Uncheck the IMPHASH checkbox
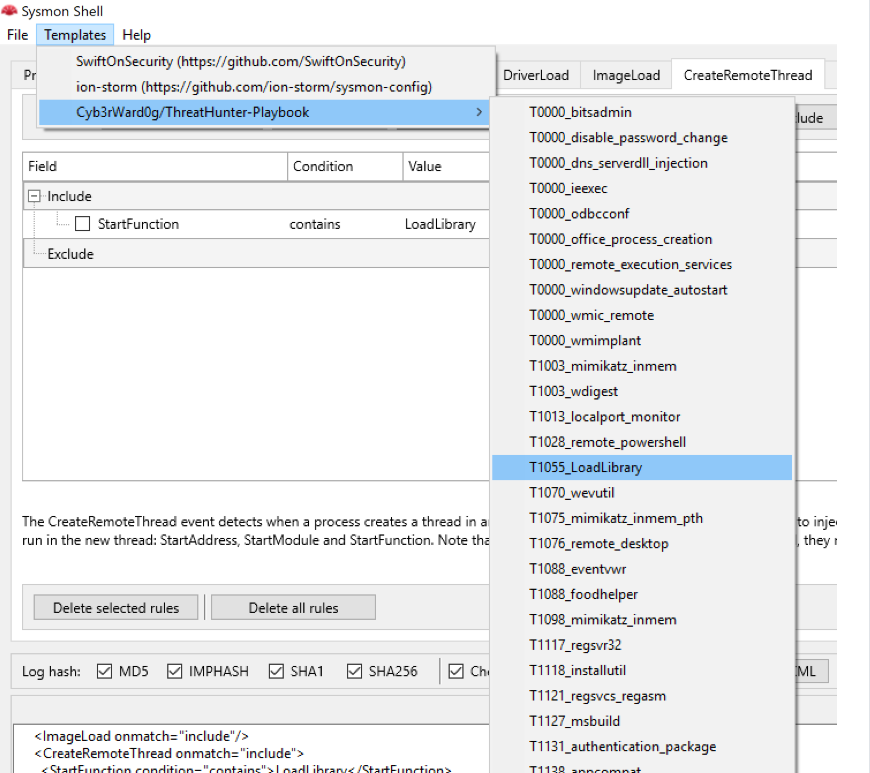This screenshot has height=773, width=870. coord(174,671)
